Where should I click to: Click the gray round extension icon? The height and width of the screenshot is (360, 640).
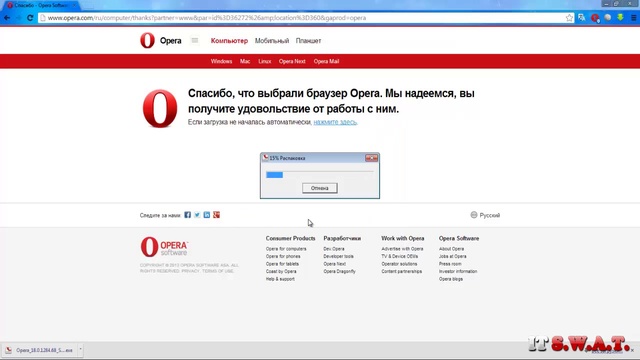(x=608, y=18)
